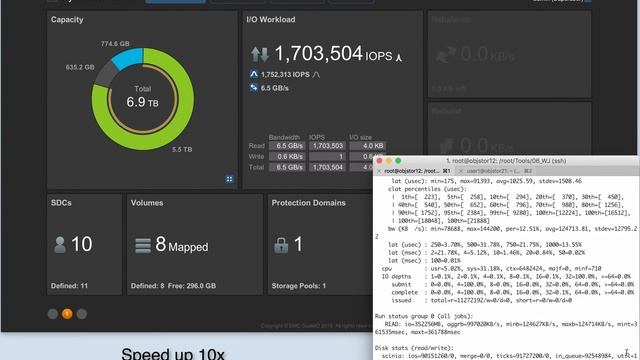Click the Defined: 8 Free: 296.0 GB text

click(x=173, y=286)
